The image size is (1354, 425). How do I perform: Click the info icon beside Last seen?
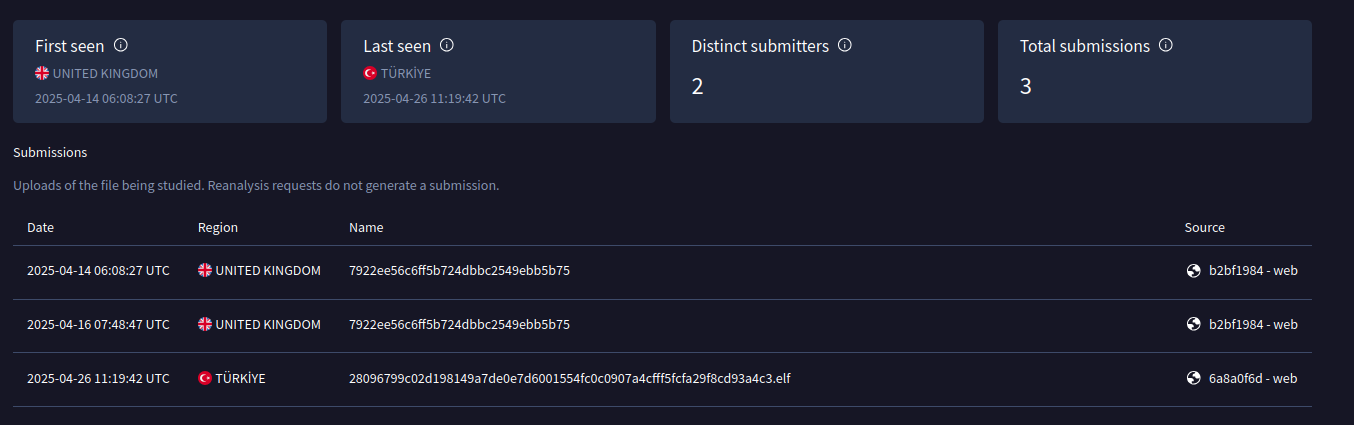tap(447, 45)
